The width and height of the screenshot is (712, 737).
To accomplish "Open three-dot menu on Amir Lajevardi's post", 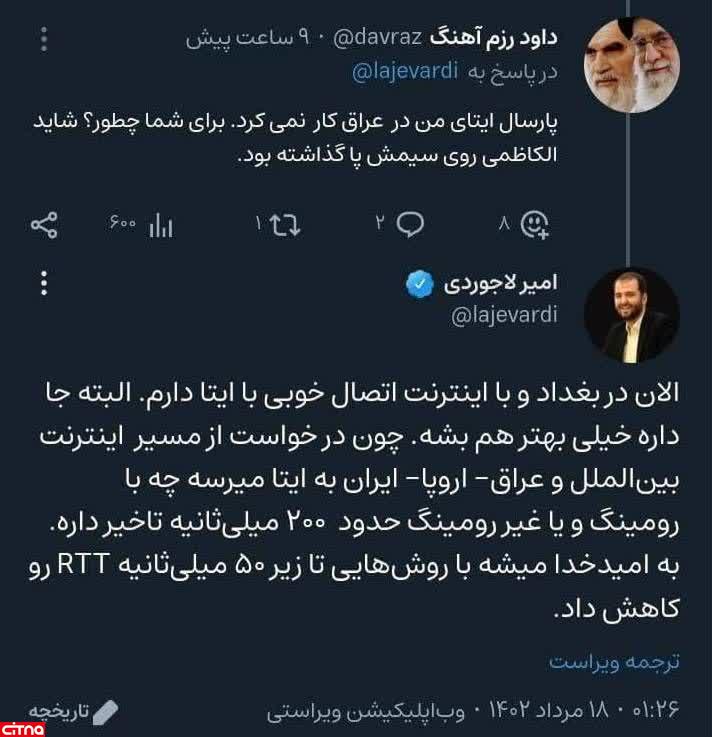I will pyautogui.click(x=44, y=284).
